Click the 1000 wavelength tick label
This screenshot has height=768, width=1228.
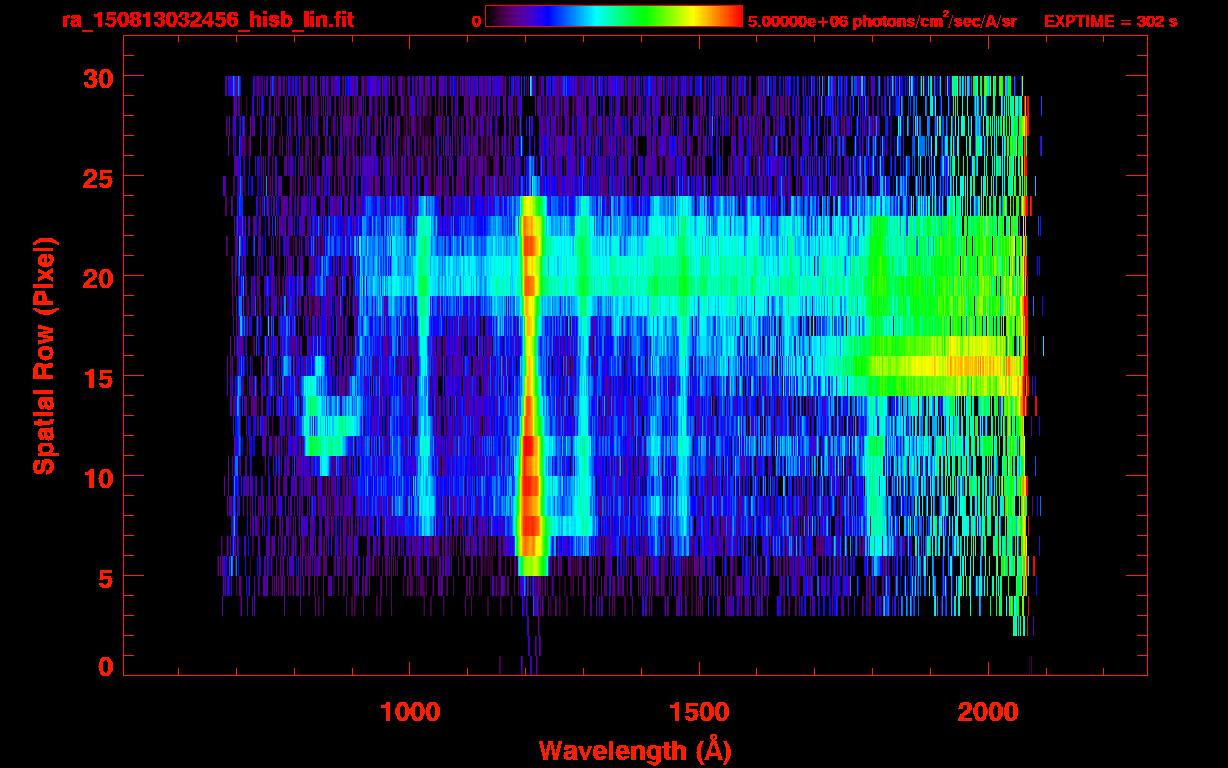[410, 711]
